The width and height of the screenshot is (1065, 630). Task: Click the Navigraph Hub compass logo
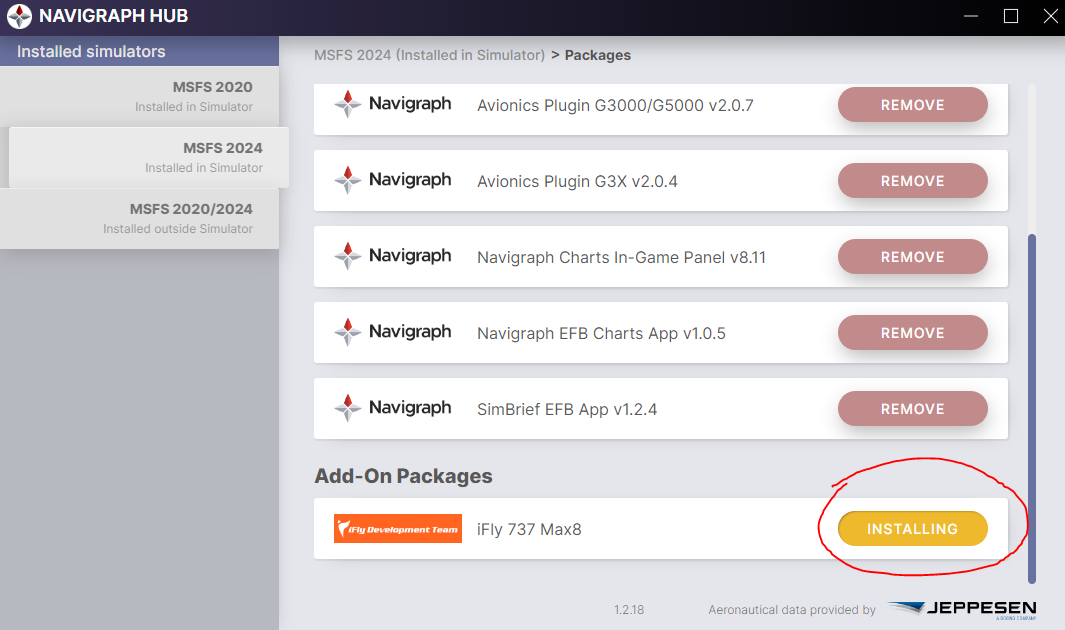[x=19, y=16]
